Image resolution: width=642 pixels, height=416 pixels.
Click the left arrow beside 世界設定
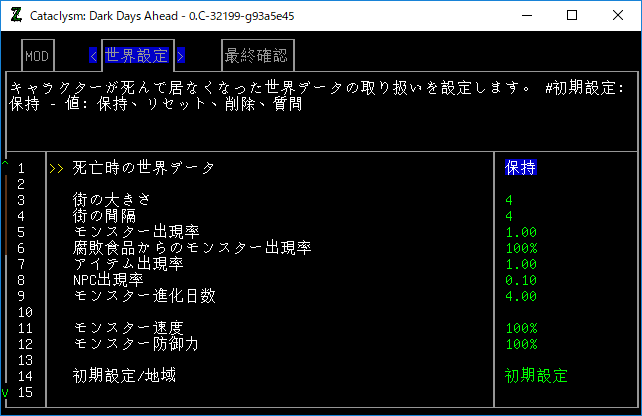click(94, 56)
